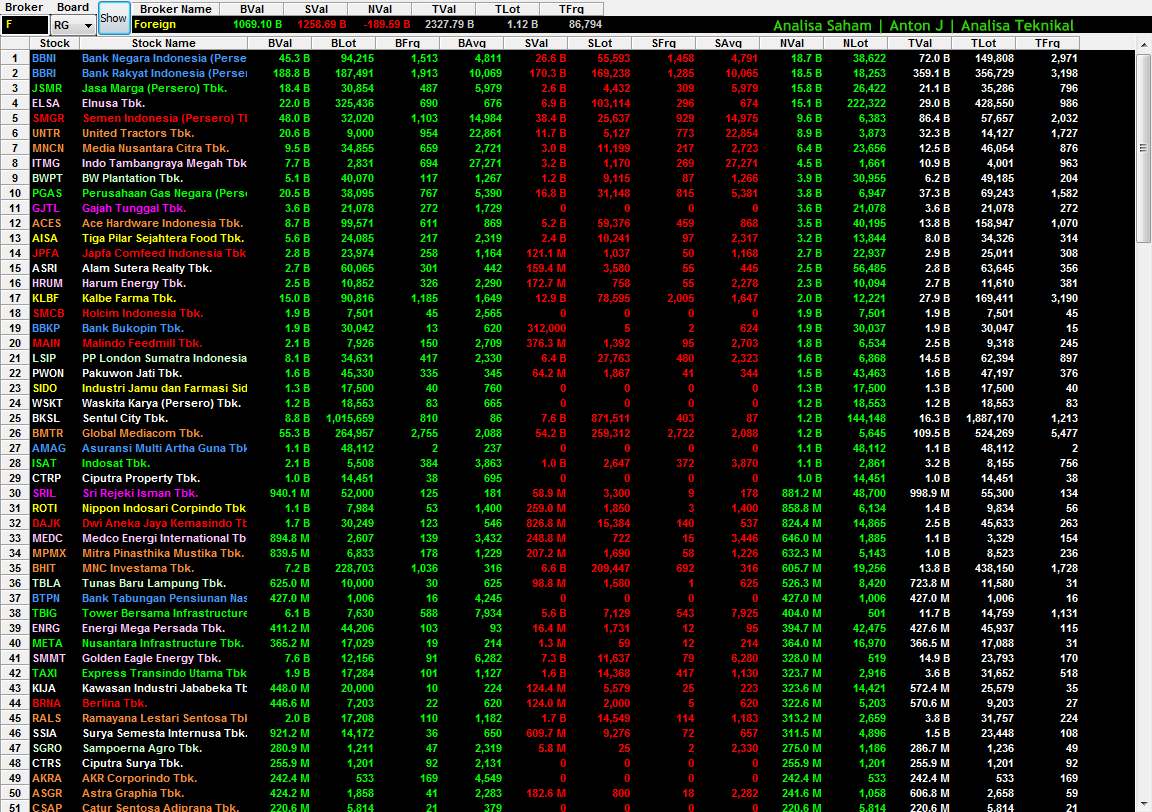Screen dimensions: 1152x812
Task: Select the AMAG stock code
Action: [x=48, y=448]
